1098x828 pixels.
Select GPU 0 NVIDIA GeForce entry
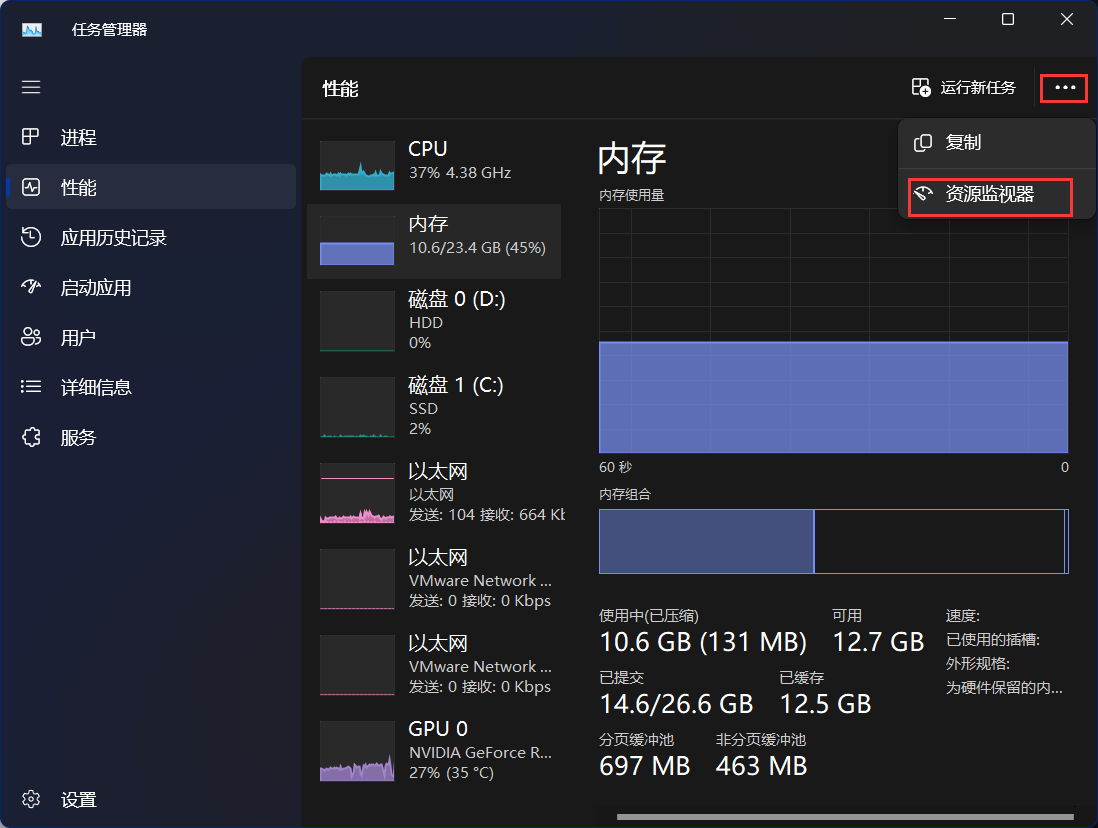coord(357,751)
